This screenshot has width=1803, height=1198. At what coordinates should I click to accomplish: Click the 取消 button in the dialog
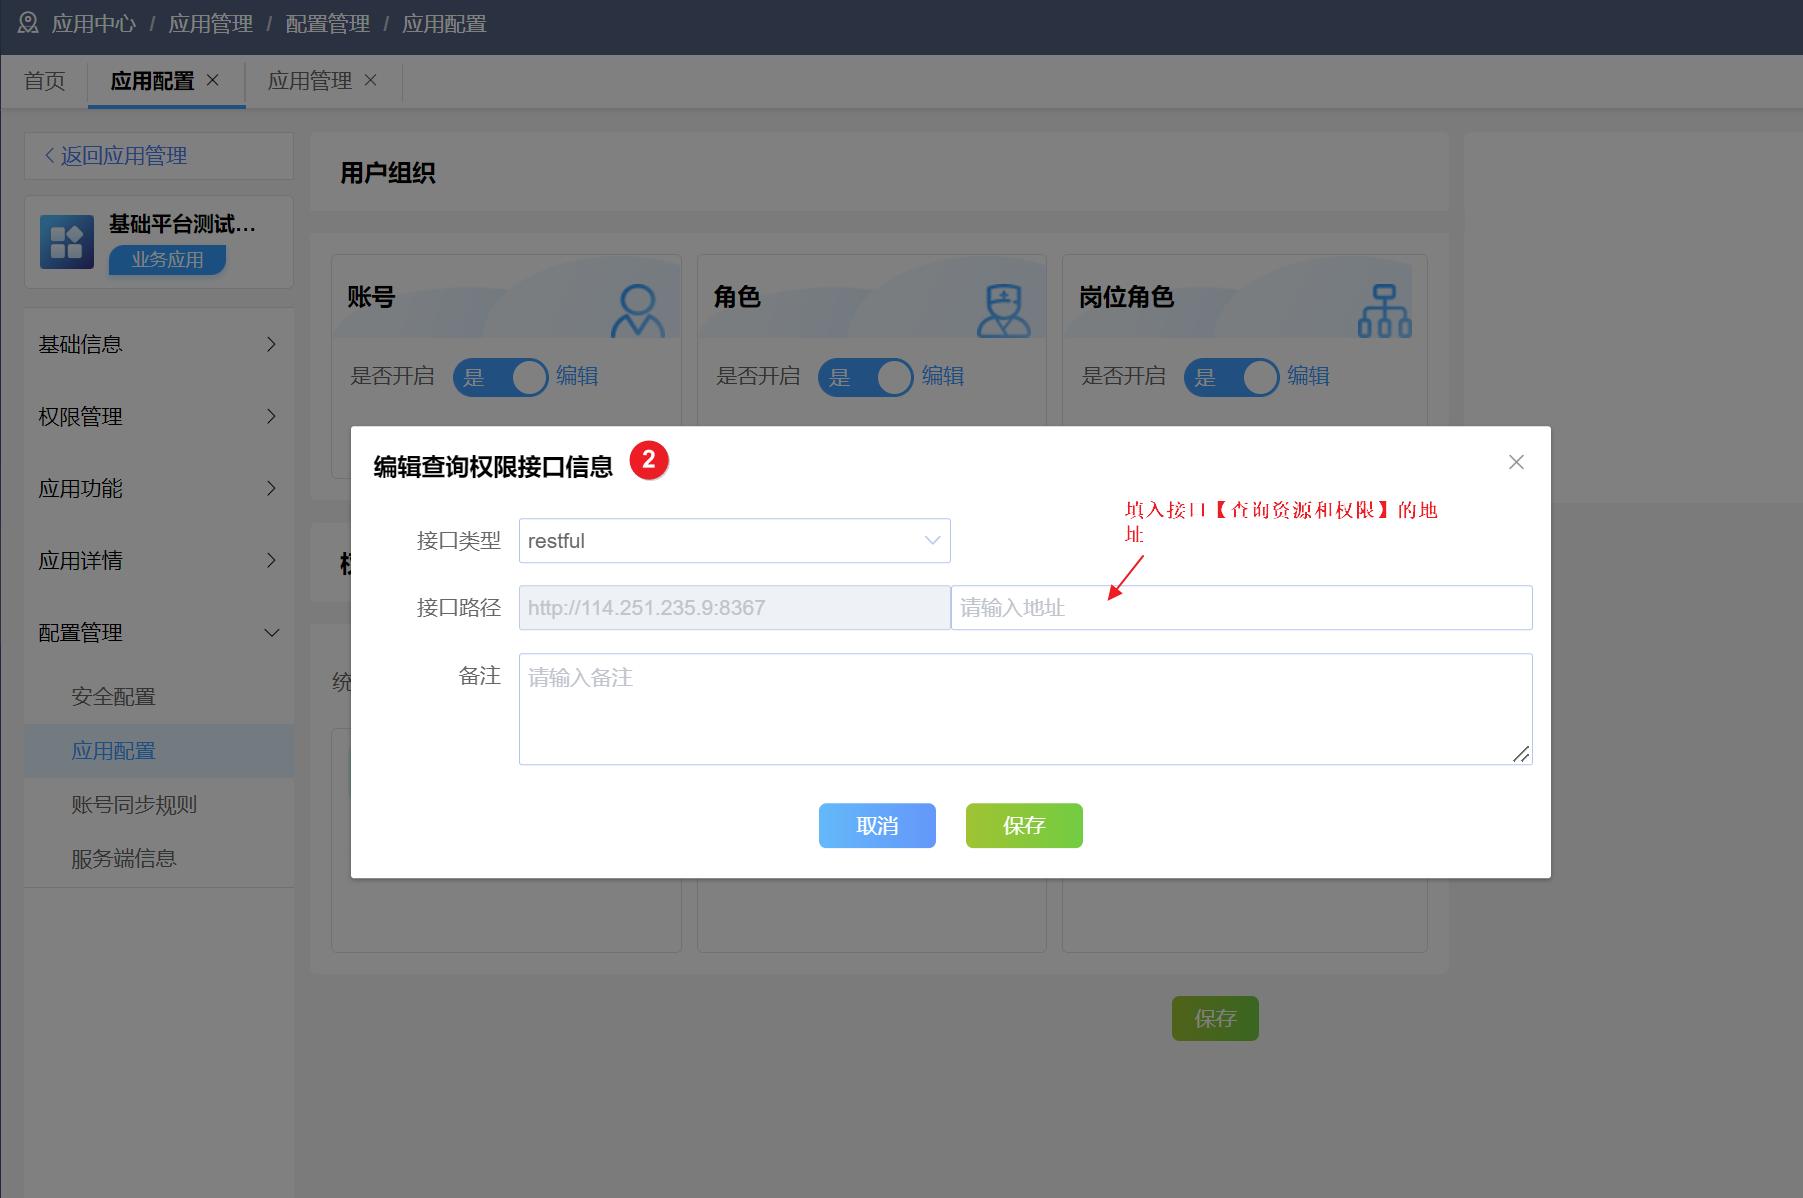point(877,825)
